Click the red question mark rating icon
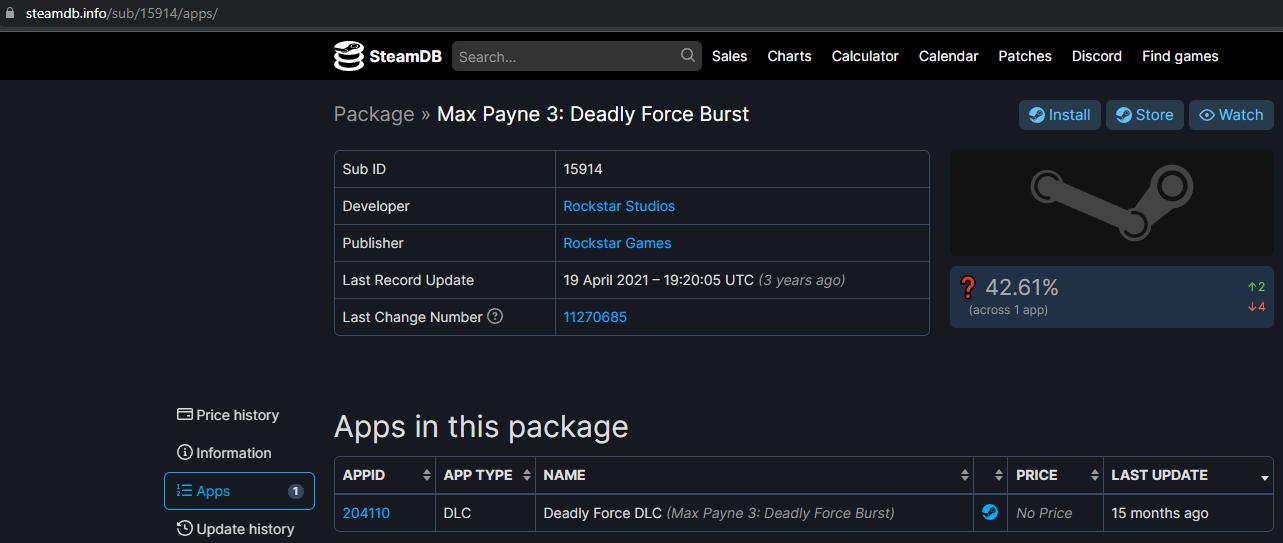This screenshot has width=1283, height=543. tap(967, 288)
